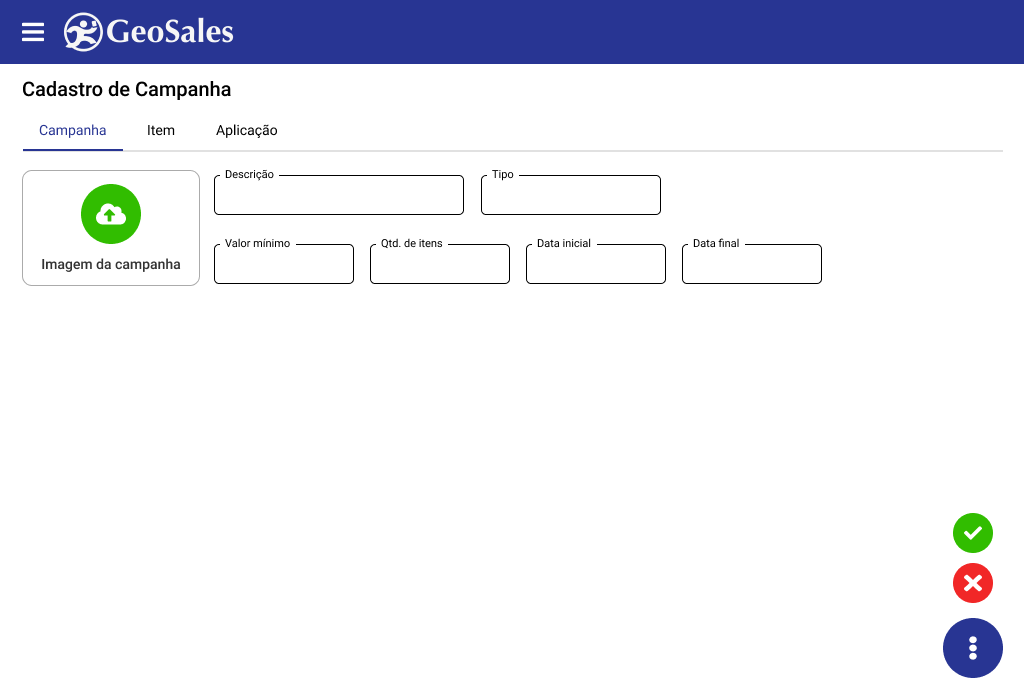Click the Imagem da campanha caption

click(x=111, y=265)
